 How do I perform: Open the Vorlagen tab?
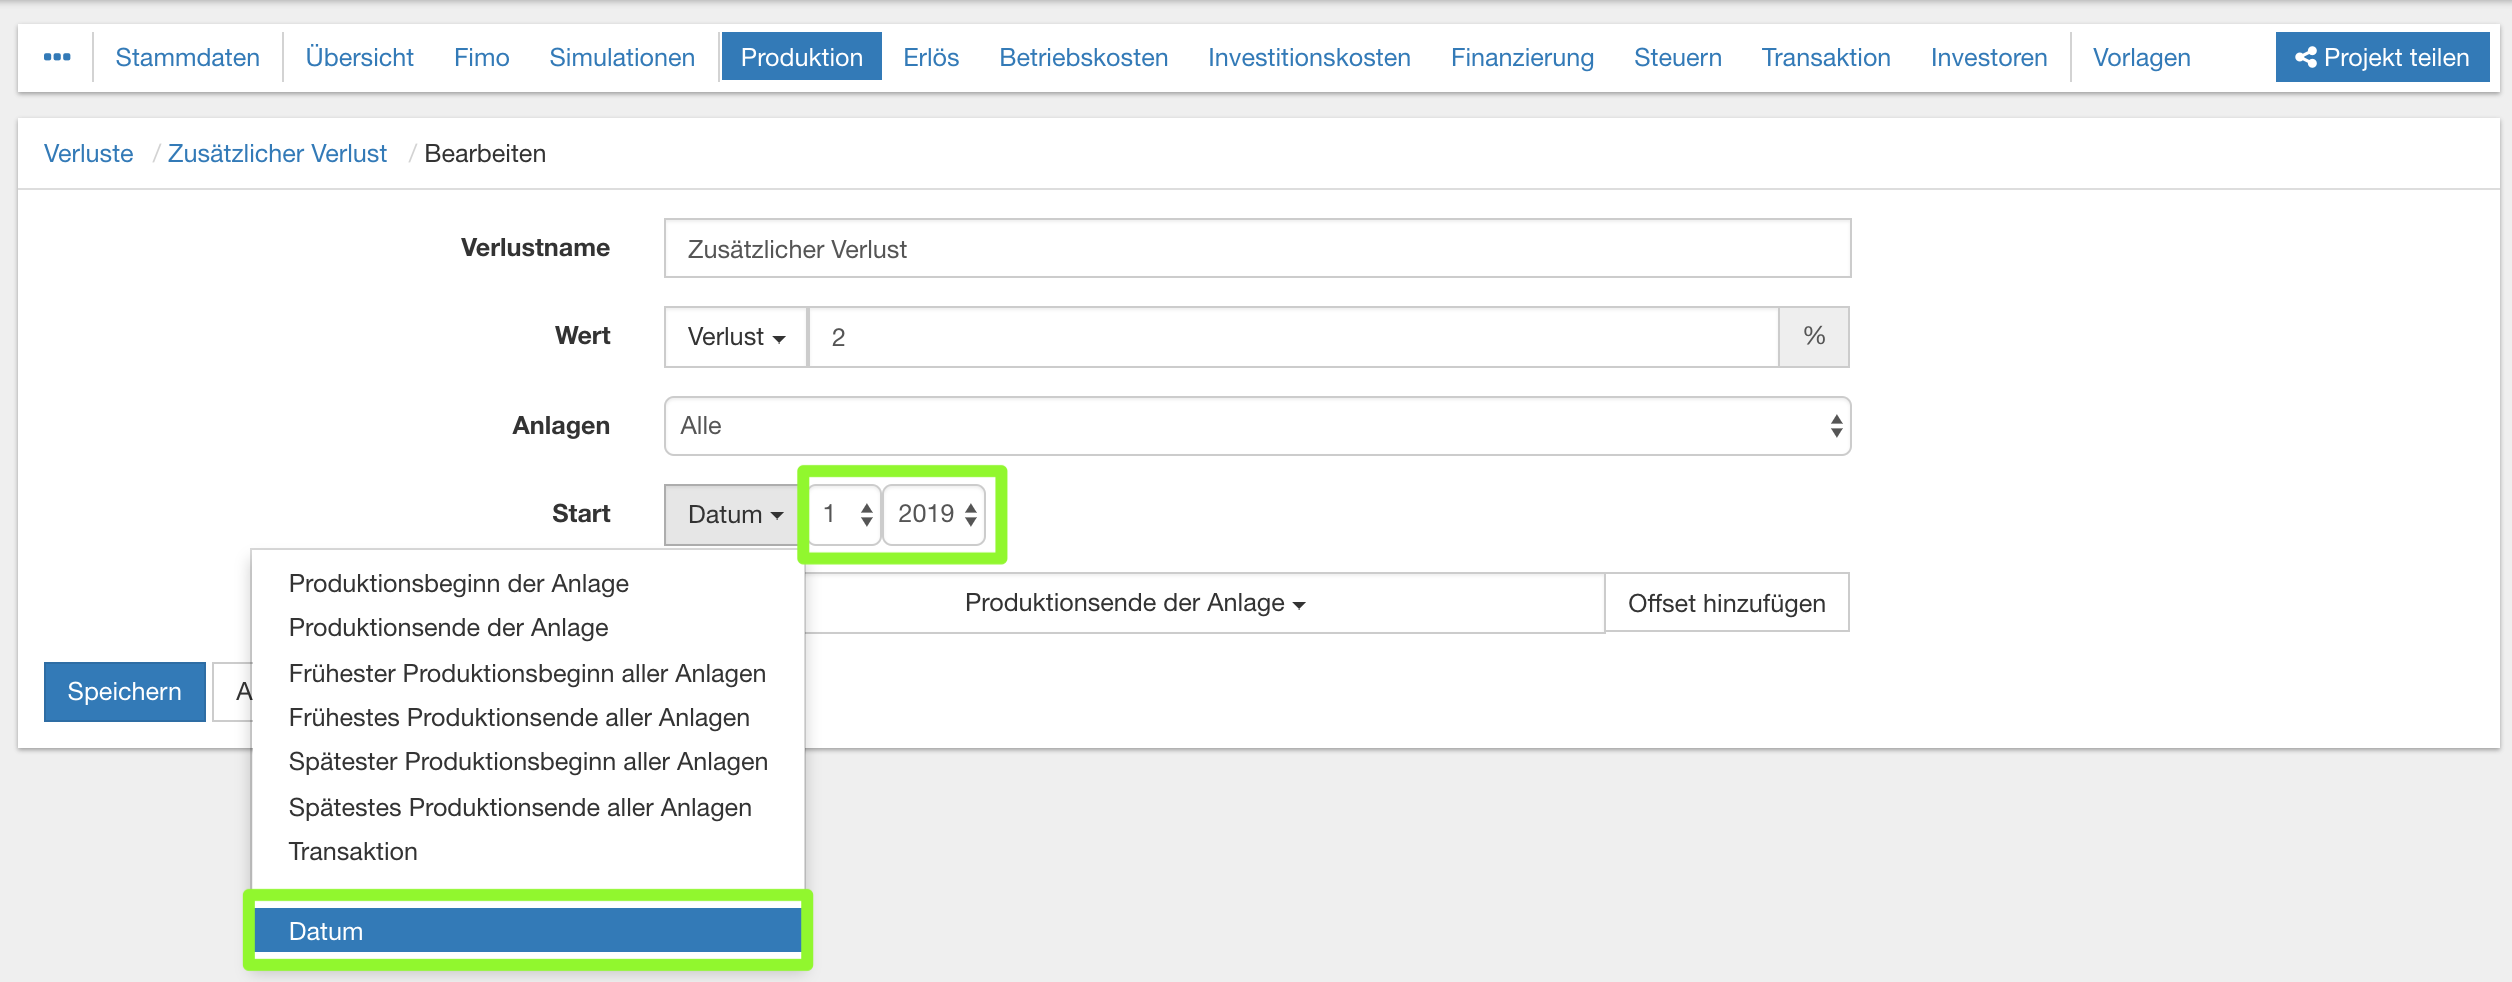point(2141,57)
